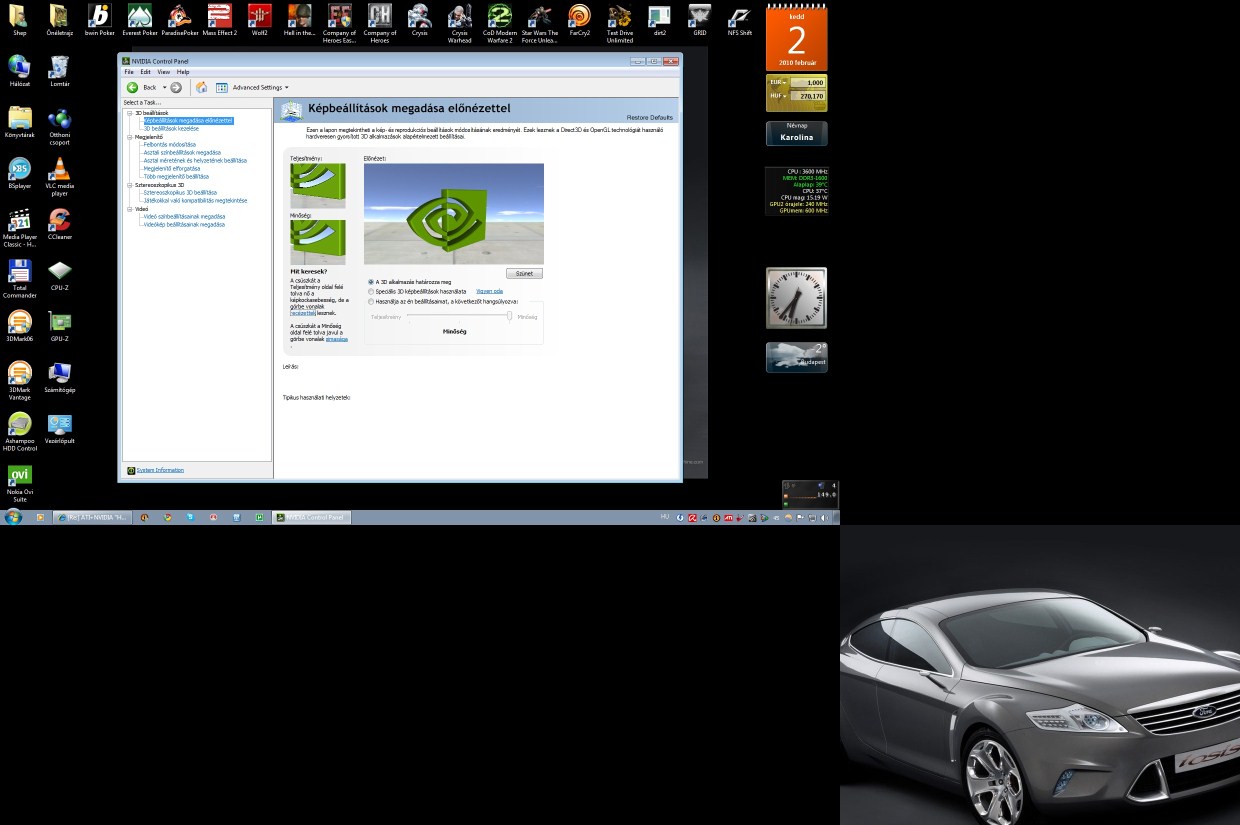
Task: Click the System Information link
Action: tap(160, 470)
